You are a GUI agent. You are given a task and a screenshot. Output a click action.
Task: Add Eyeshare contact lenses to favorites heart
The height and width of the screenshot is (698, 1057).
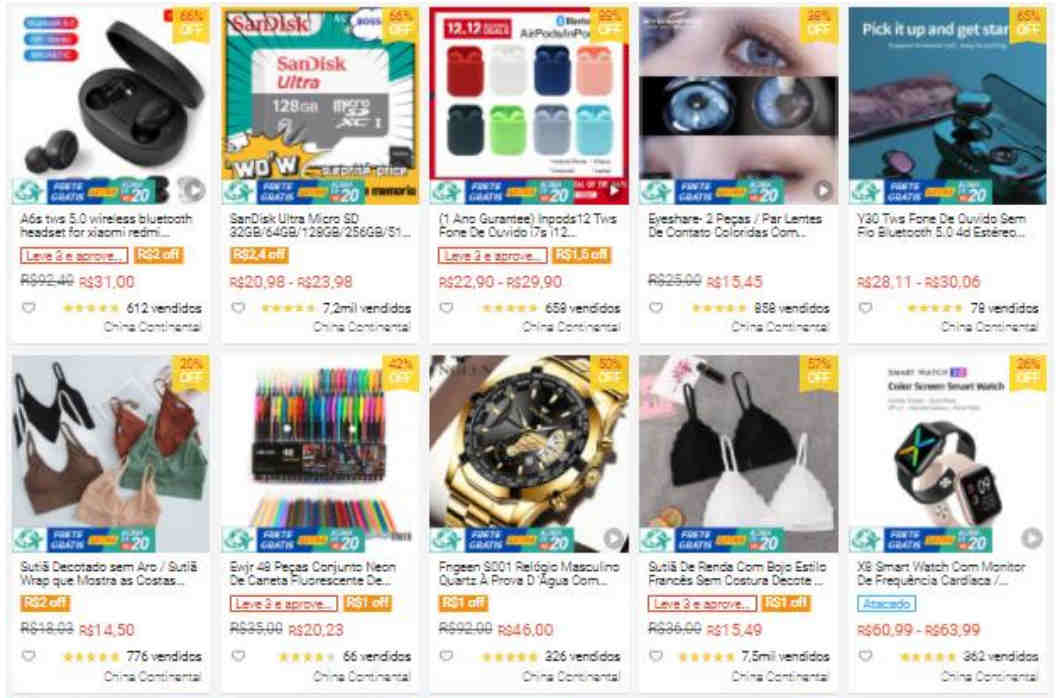pos(656,308)
